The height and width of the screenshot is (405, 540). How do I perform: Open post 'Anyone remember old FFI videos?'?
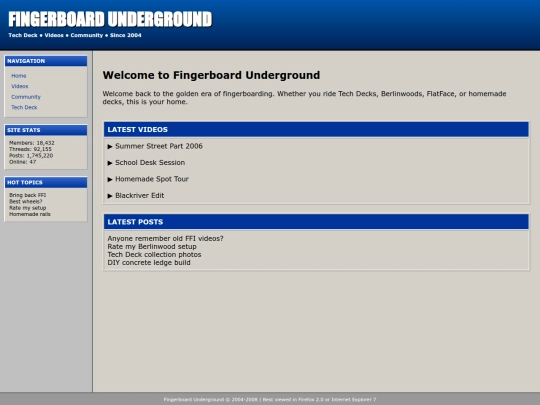point(165,238)
